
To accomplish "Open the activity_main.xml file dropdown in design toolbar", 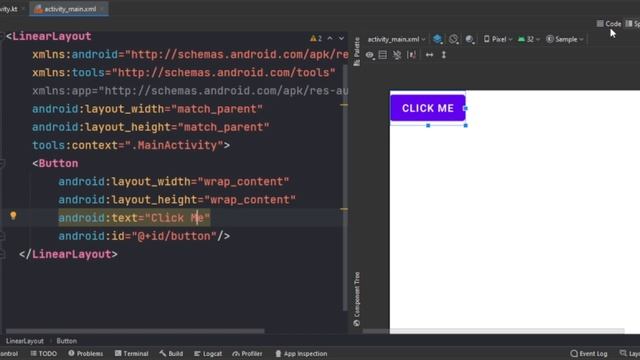I will click(x=396, y=39).
